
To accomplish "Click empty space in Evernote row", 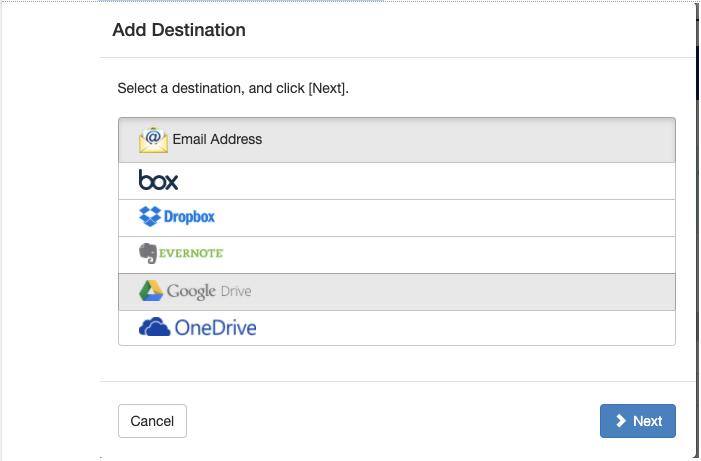I will point(450,253).
